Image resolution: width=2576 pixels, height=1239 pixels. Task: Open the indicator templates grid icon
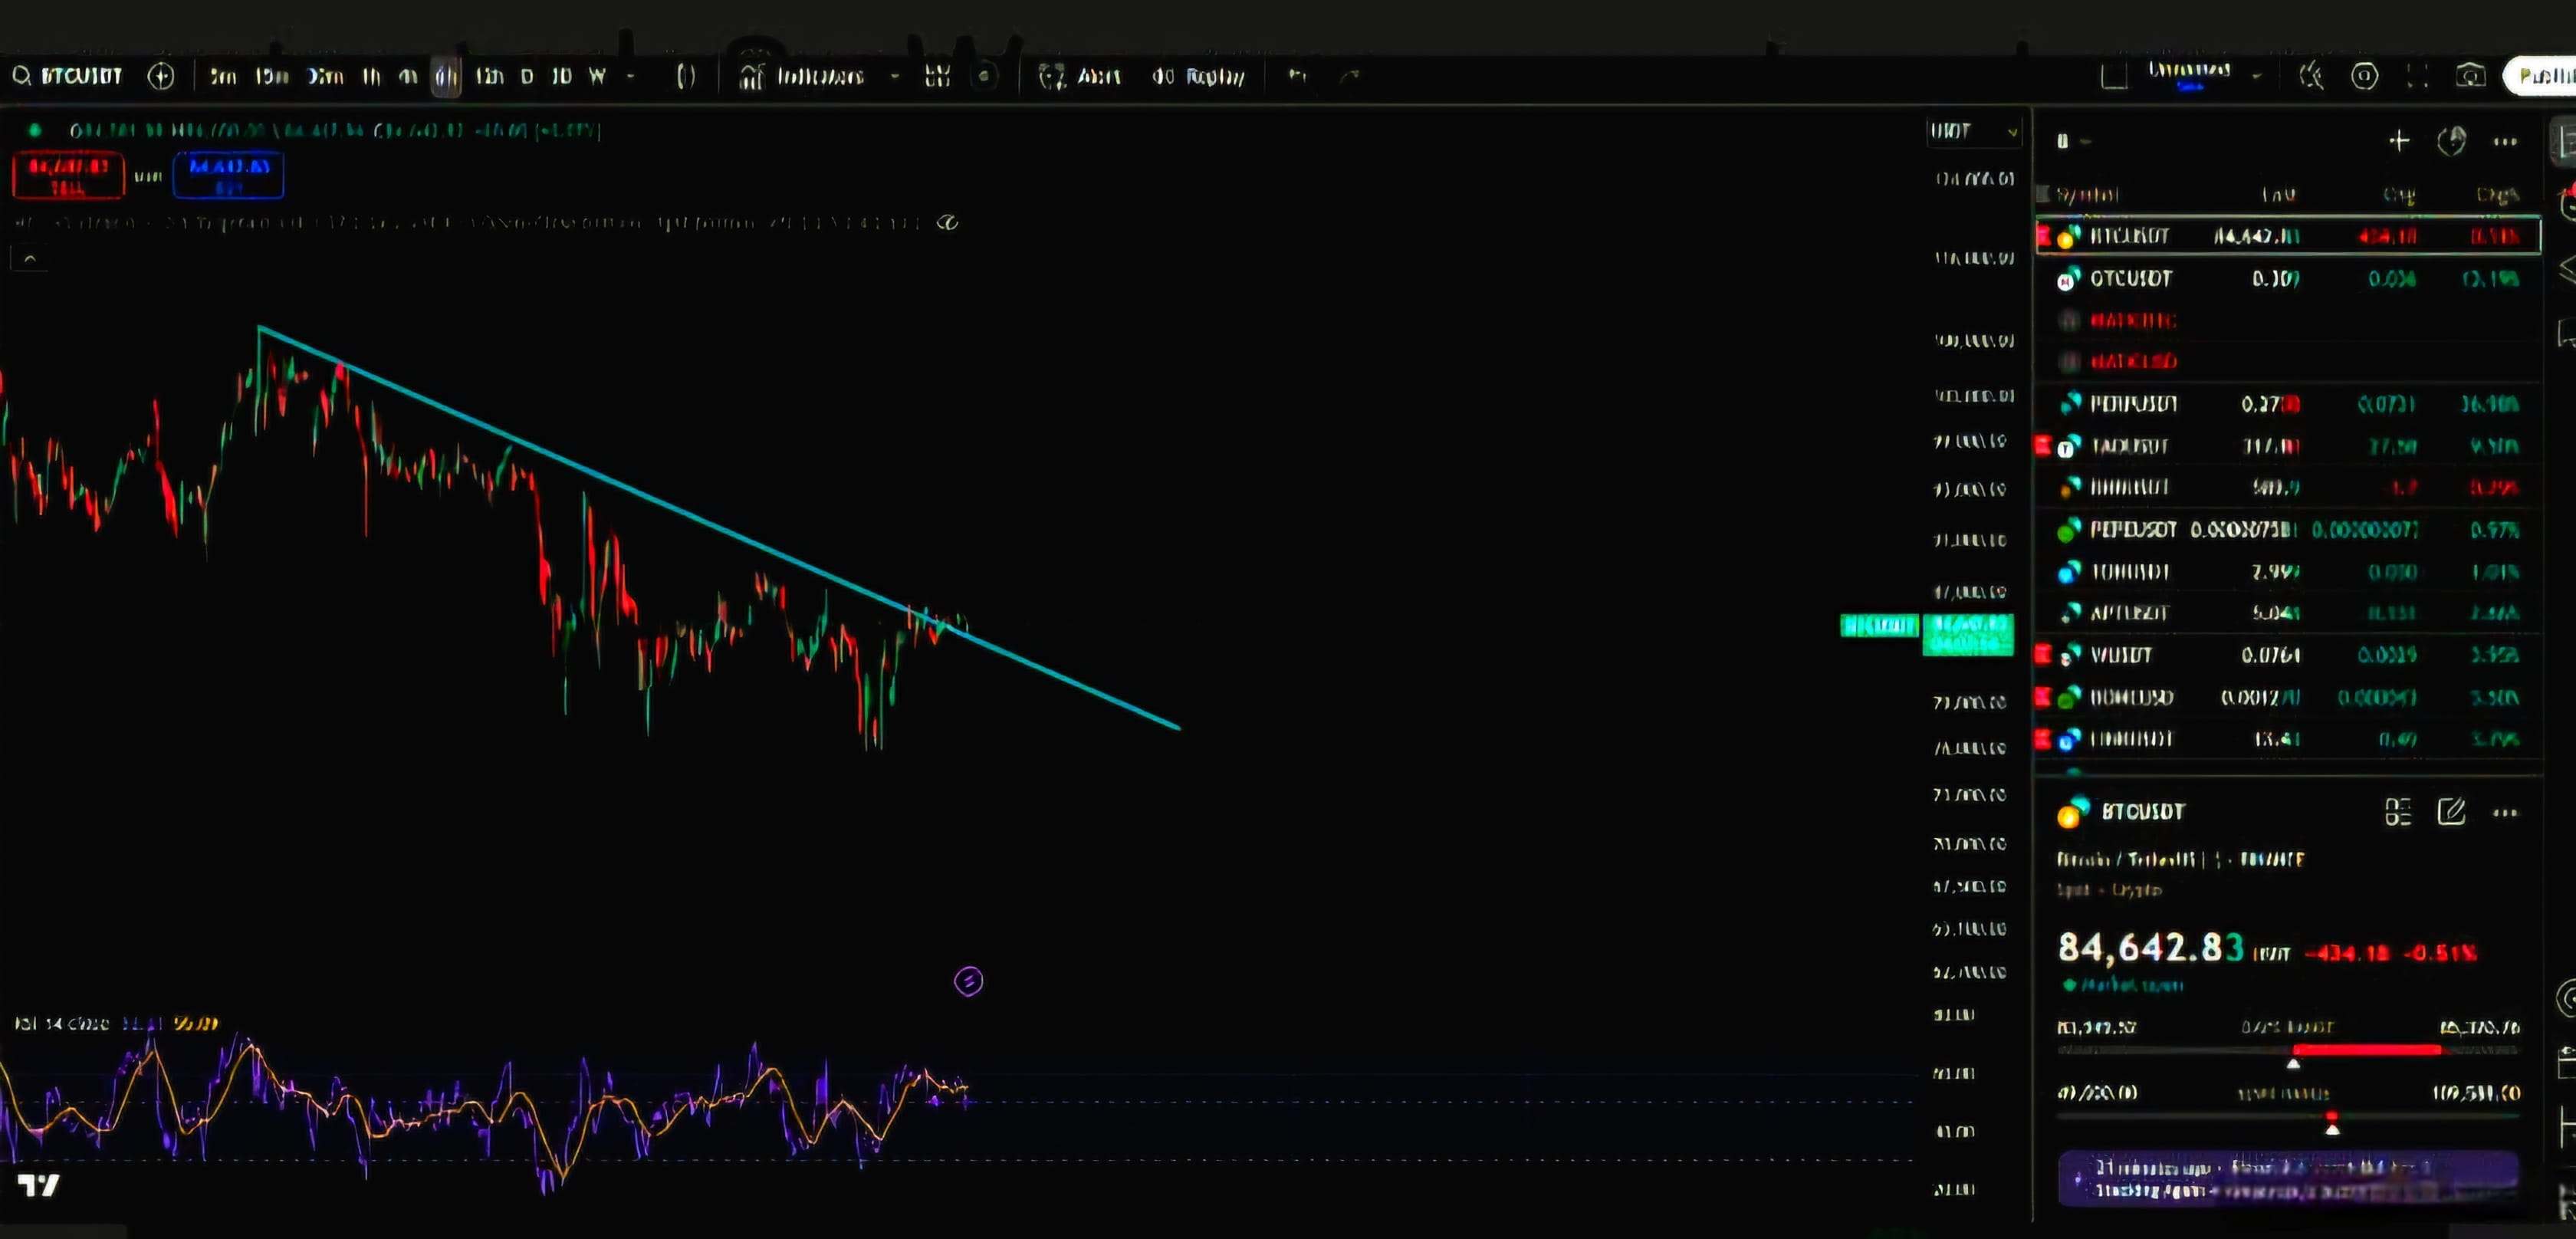coord(937,76)
